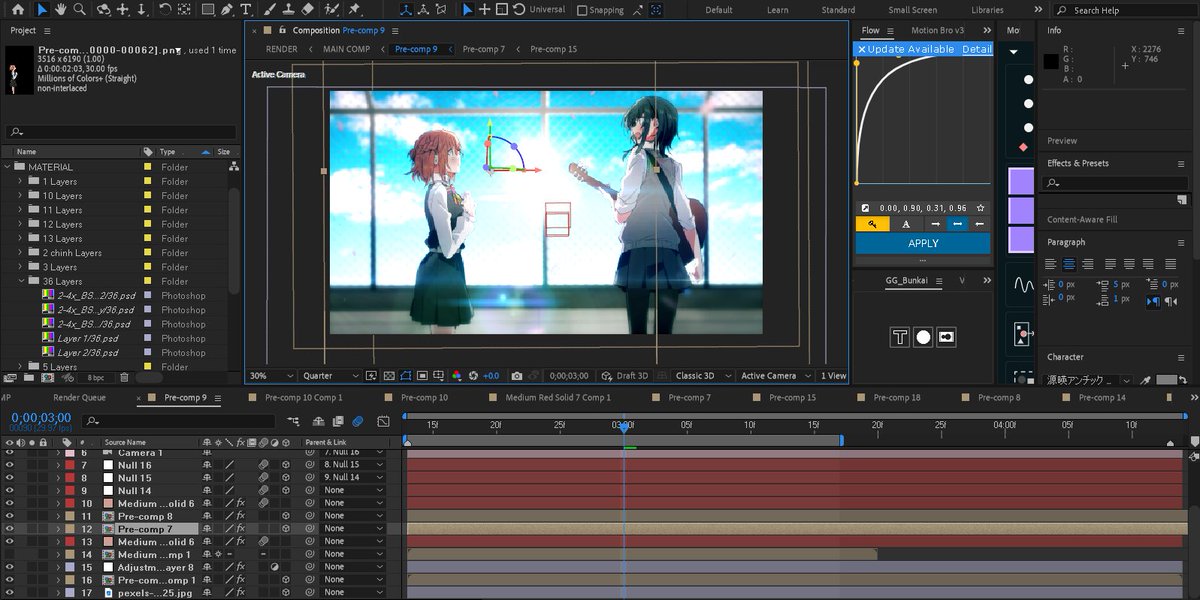Click label color swatch of Null 16
The width and height of the screenshot is (1200, 600).
tap(70, 465)
